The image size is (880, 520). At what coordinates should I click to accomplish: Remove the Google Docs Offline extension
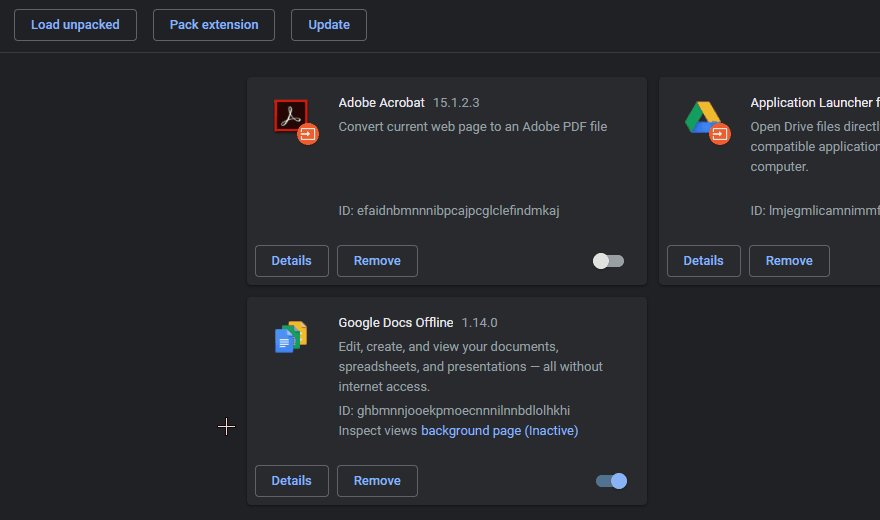(377, 481)
